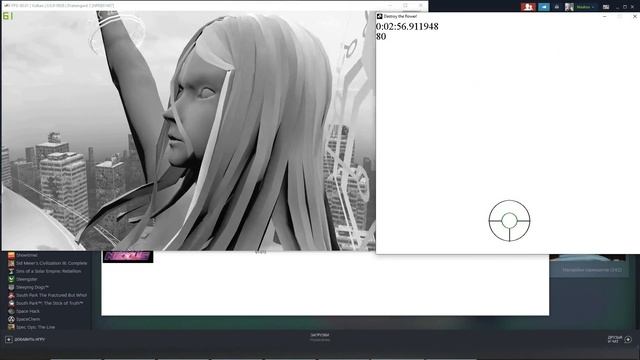Click the score value 80
Screen dimensions: 640x360
pos(381,37)
